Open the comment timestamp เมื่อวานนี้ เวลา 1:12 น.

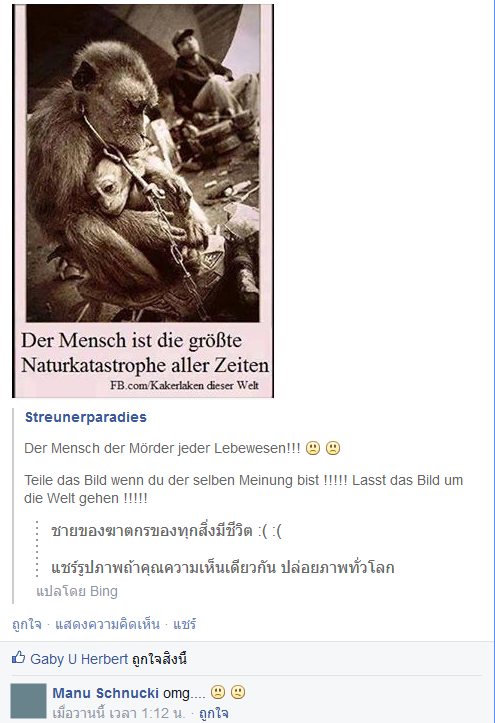click(x=118, y=713)
